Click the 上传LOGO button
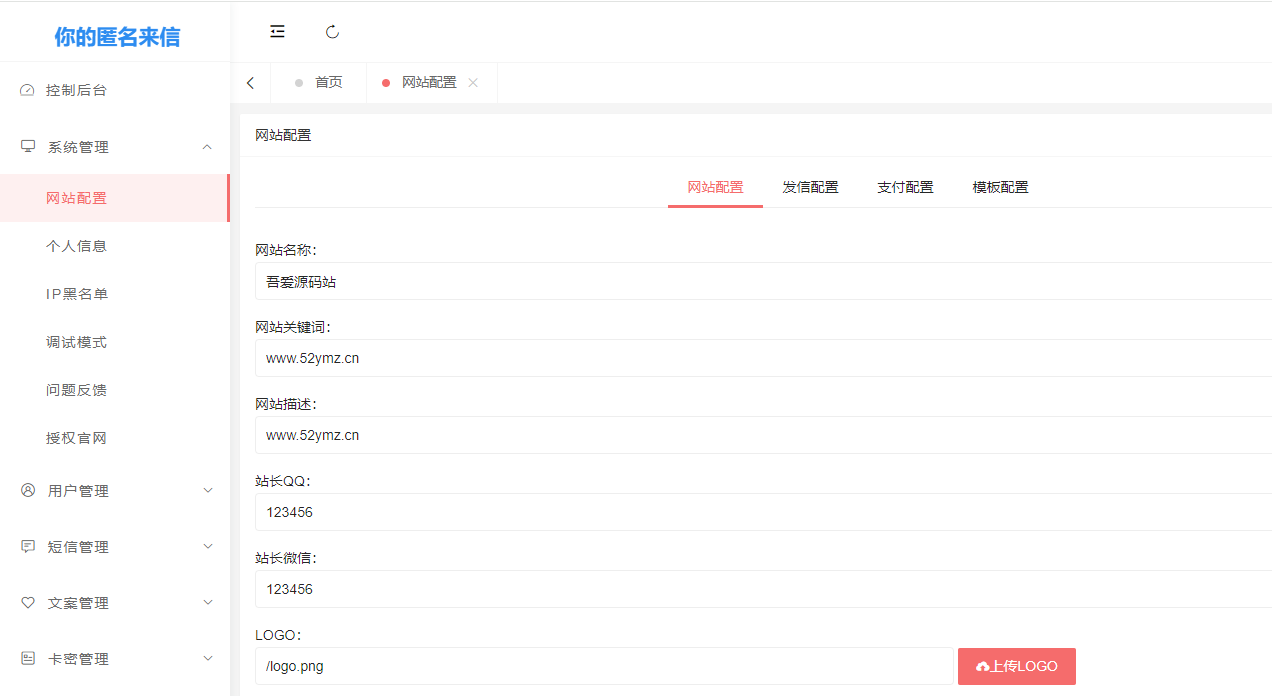1272x696 pixels. (x=1016, y=666)
